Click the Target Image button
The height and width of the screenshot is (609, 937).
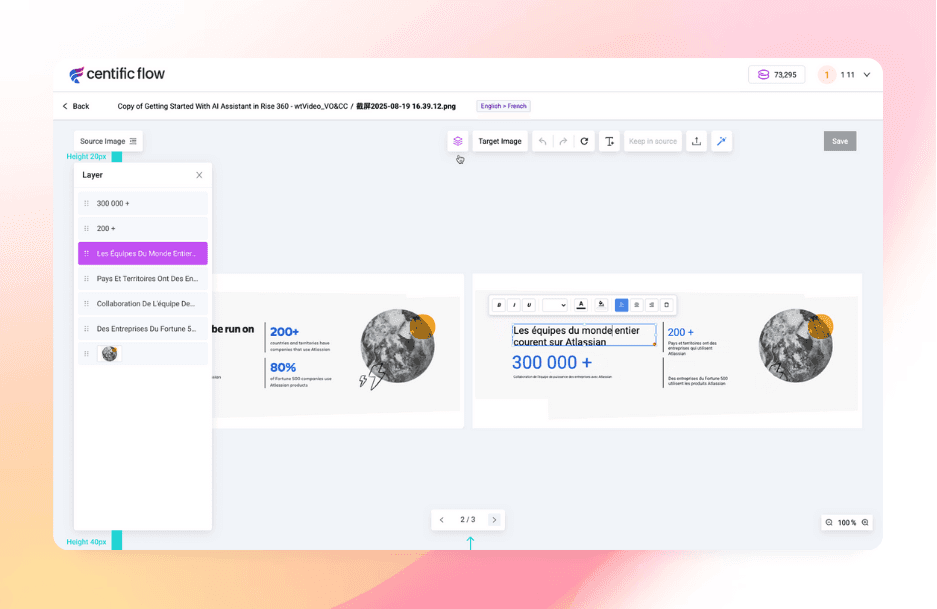click(x=500, y=141)
